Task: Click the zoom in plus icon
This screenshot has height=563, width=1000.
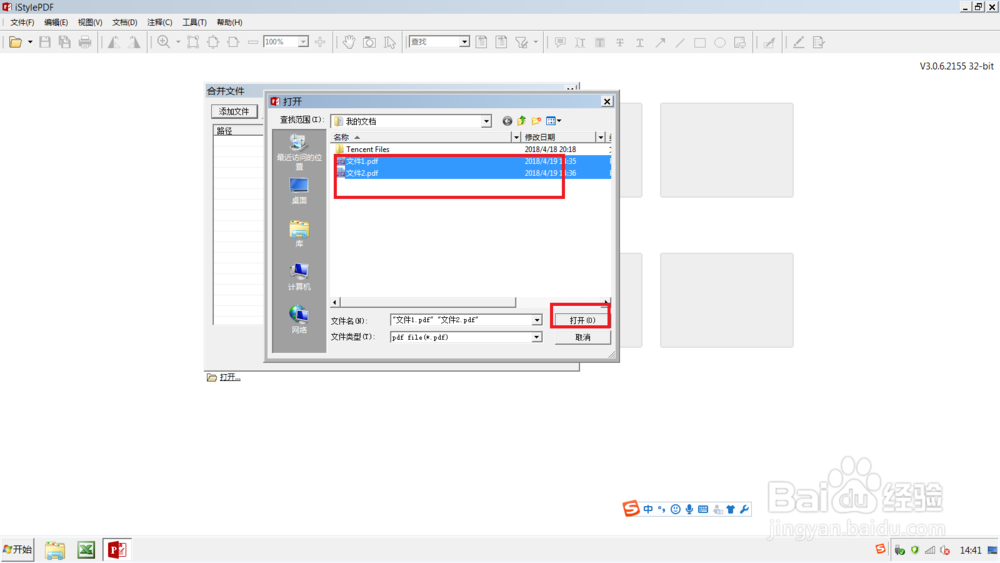Action: pos(320,43)
